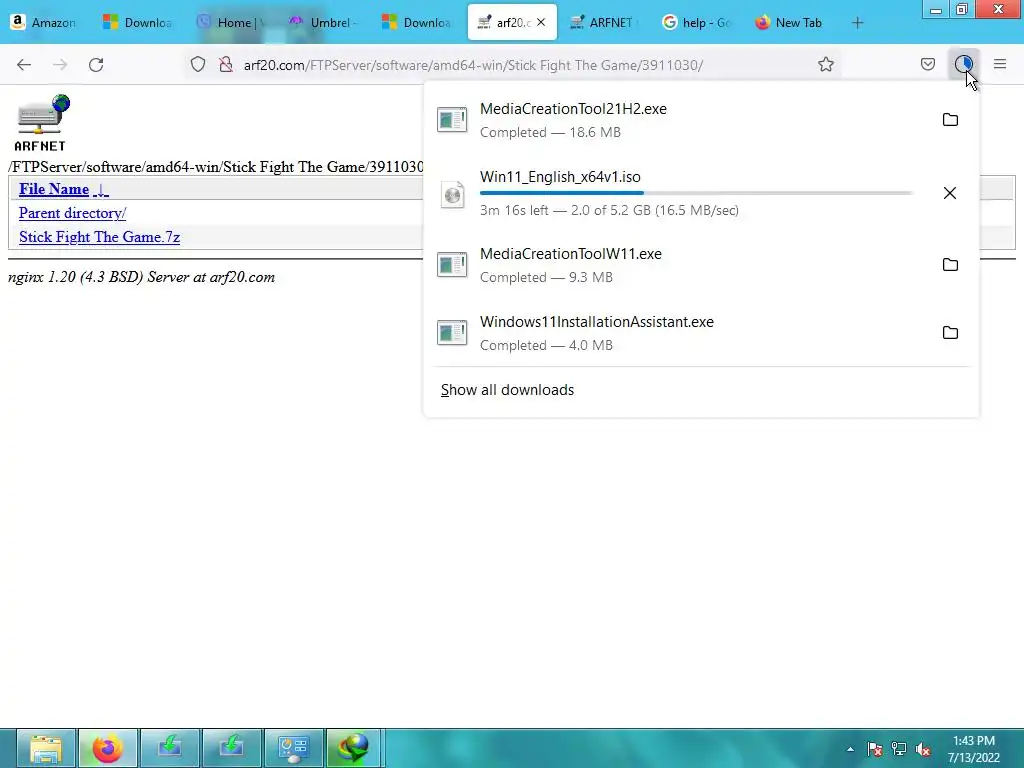
Task: Open the tracking protection shield icon
Action: 198,65
